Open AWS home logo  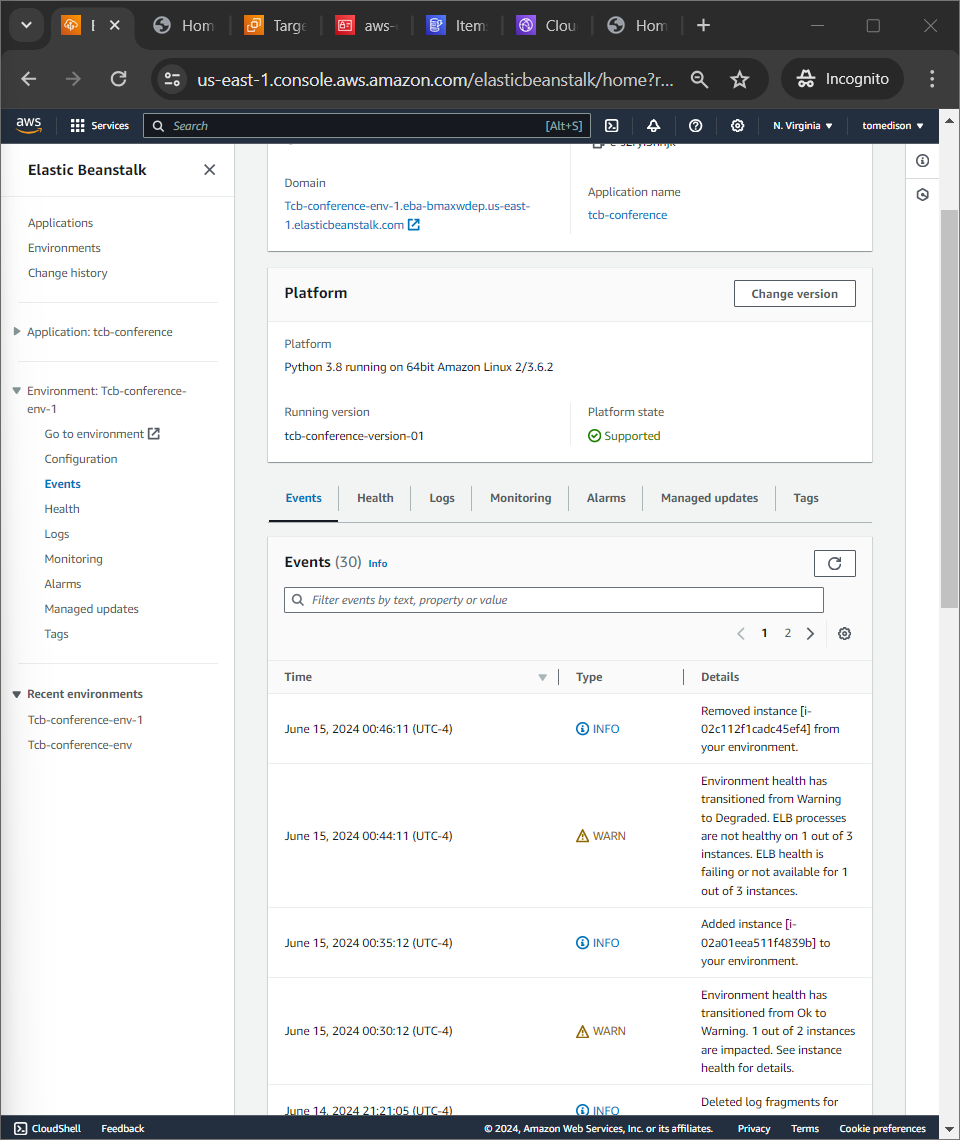[x=28, y=125]
